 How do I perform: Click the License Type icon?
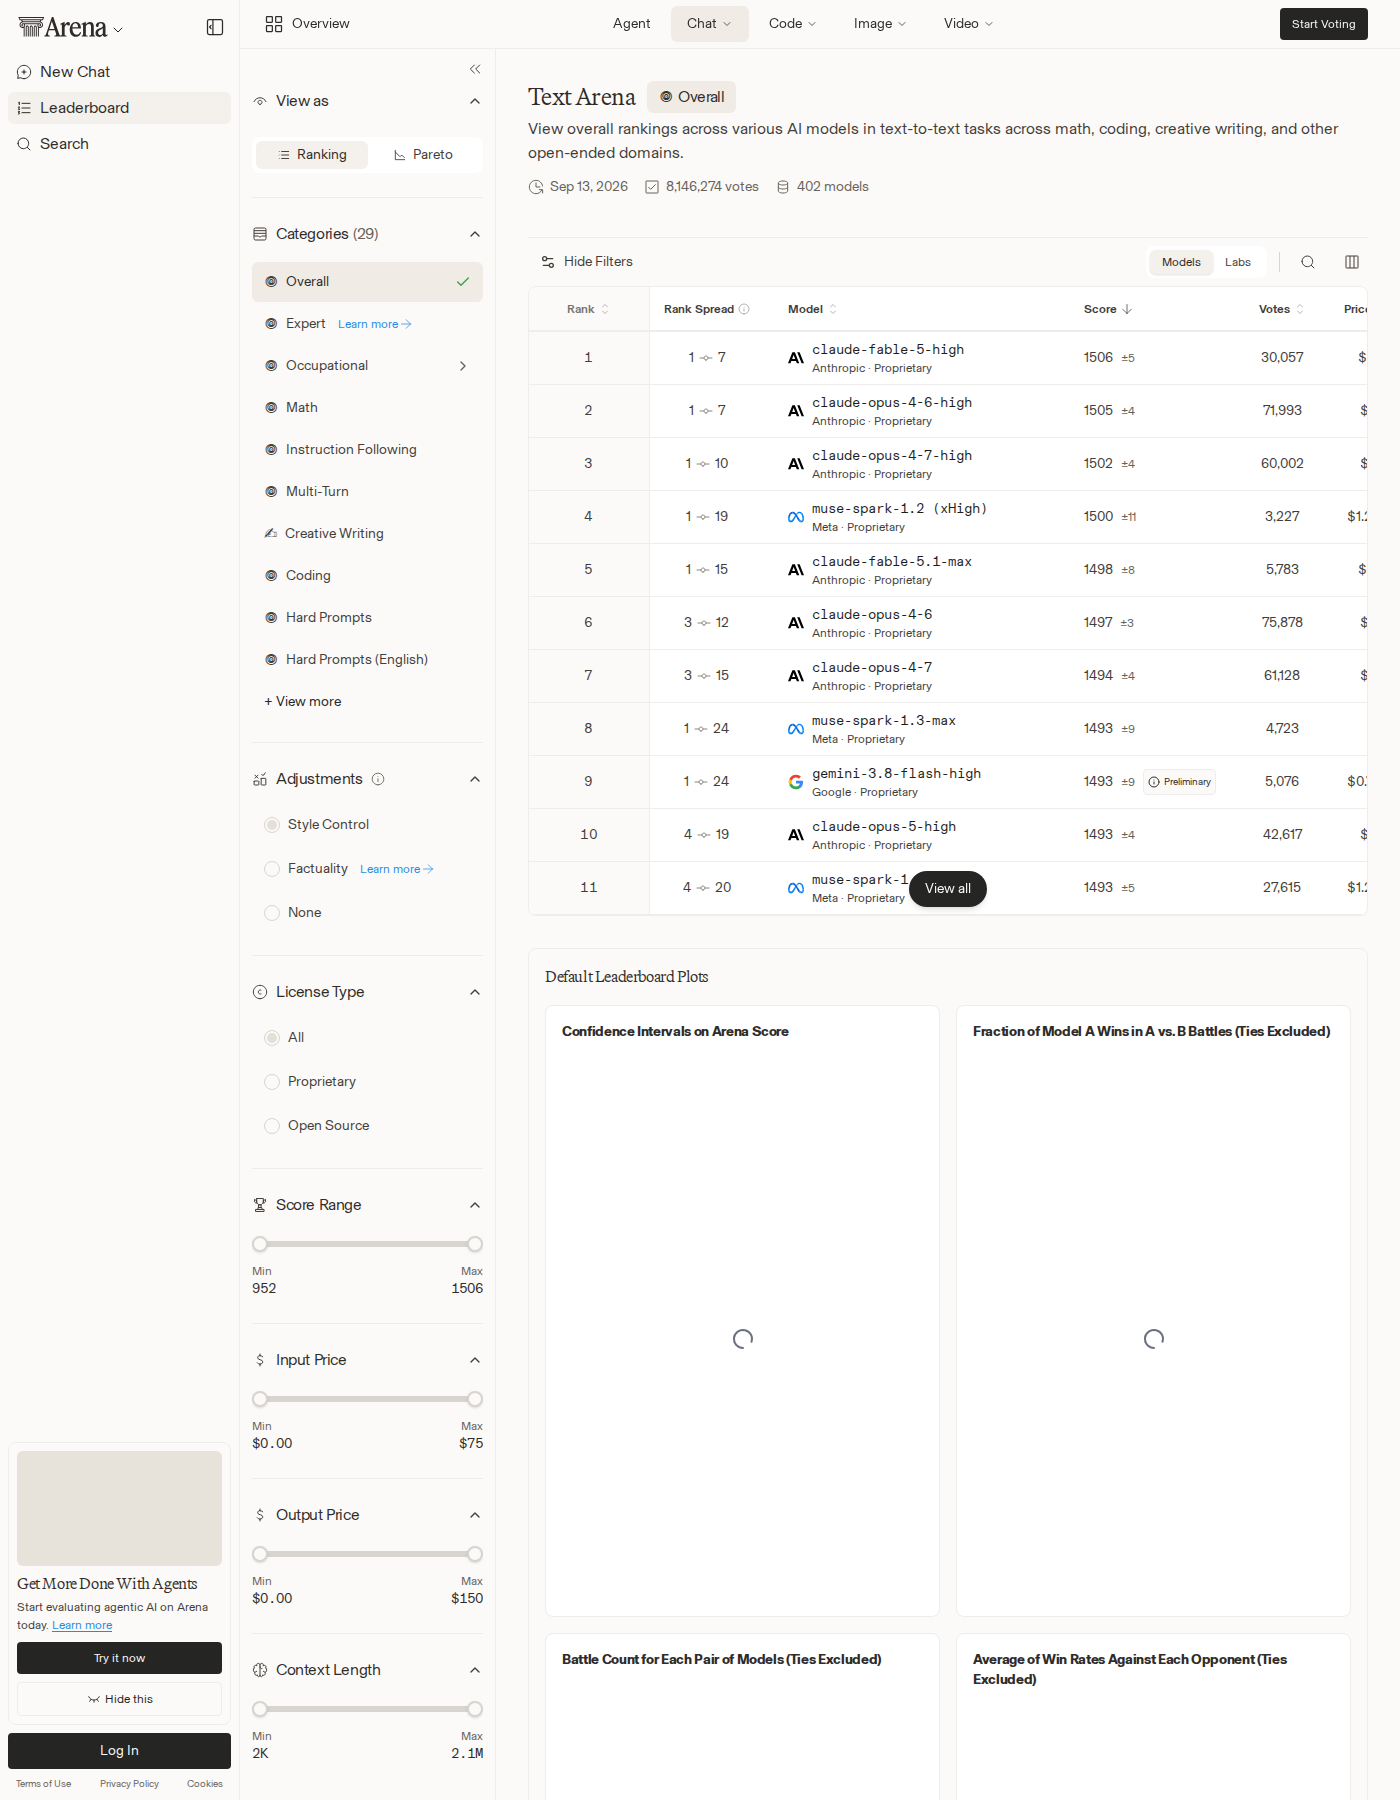point(260,992)
